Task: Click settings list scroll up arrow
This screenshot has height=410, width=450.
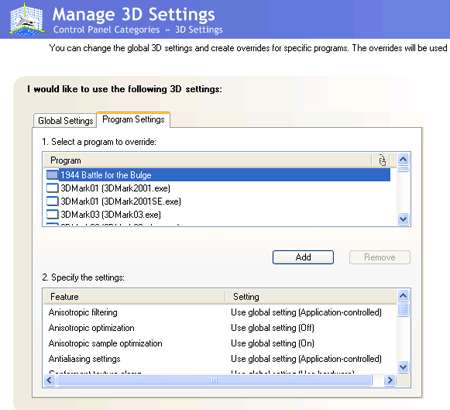Action: pos(403,295)
